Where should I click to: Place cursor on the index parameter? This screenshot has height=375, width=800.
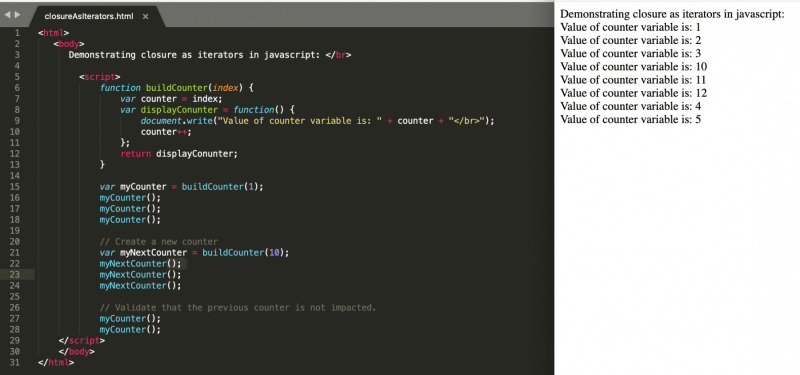click(225, 88)
